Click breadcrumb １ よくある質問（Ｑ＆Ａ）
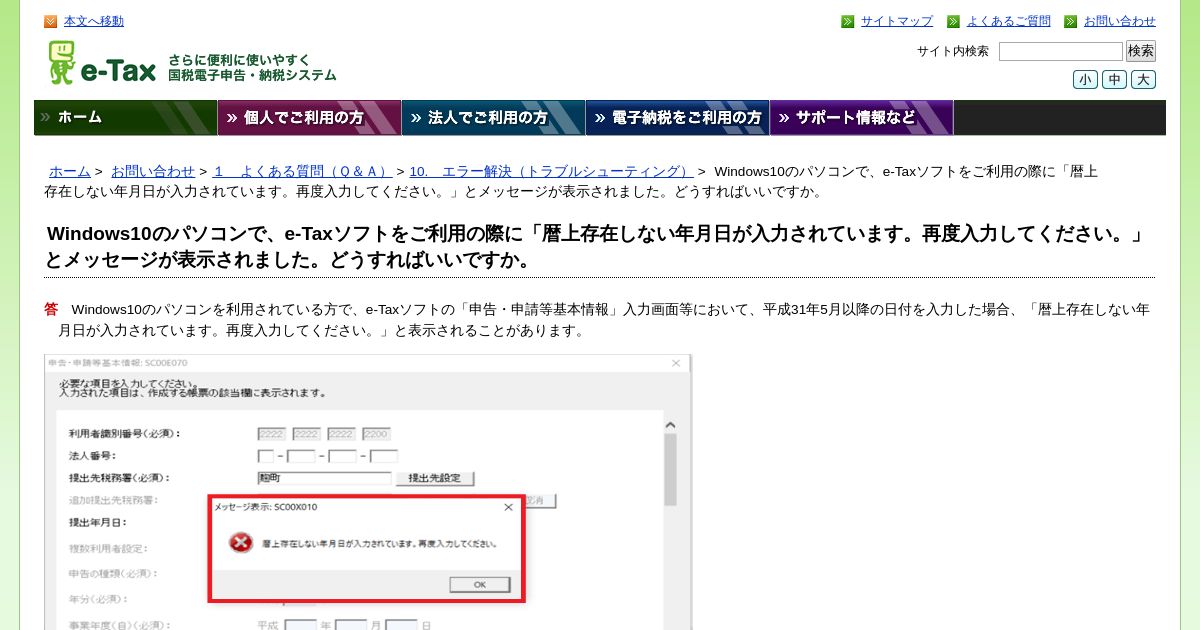Image resolution: width=1200 pixels, height=630 pixels. [300, 171]
